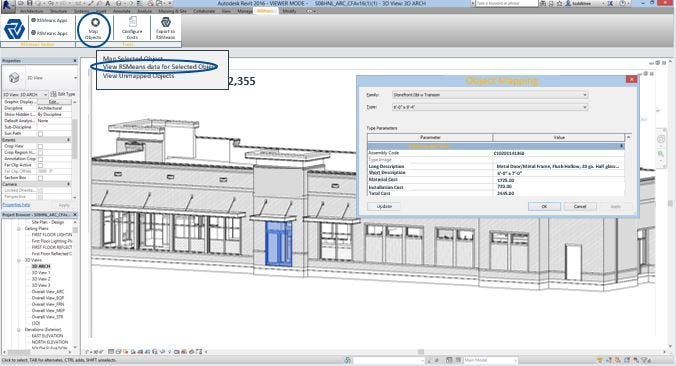Click Cancel in Object Mapping dialog

[580, 206]
